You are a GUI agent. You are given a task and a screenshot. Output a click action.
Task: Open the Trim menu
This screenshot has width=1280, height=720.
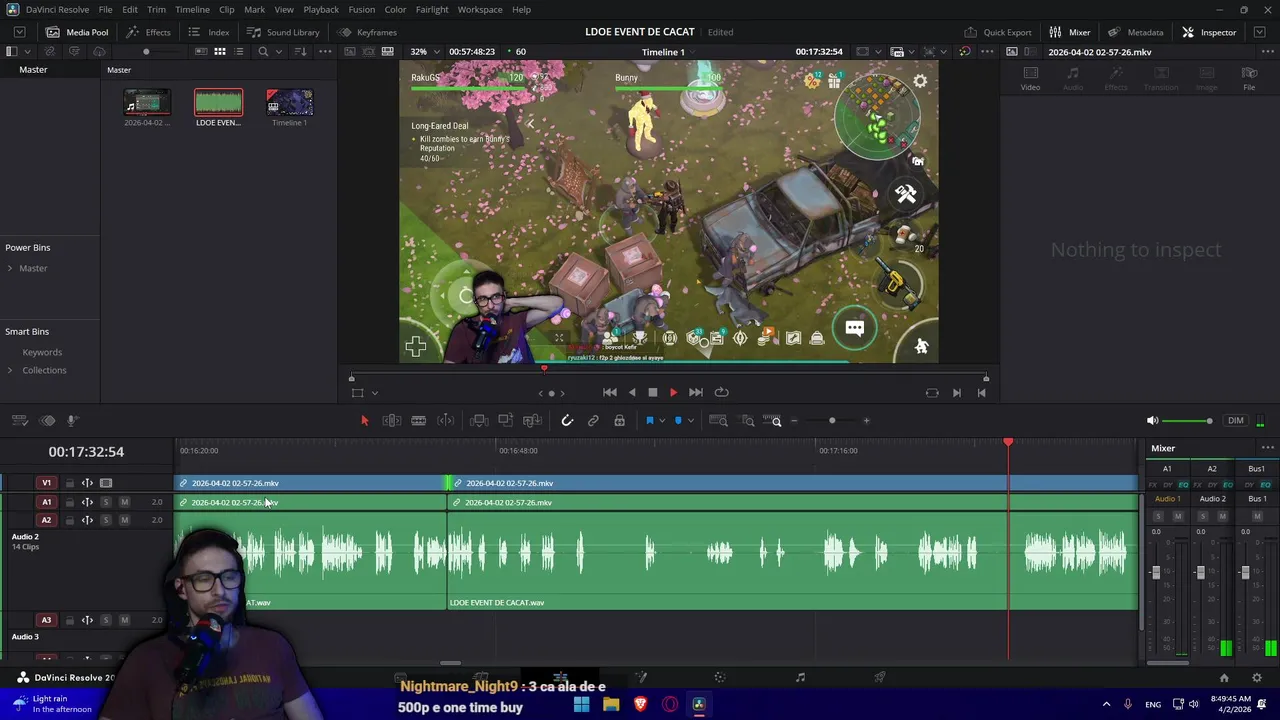click(x=156, y=9)
